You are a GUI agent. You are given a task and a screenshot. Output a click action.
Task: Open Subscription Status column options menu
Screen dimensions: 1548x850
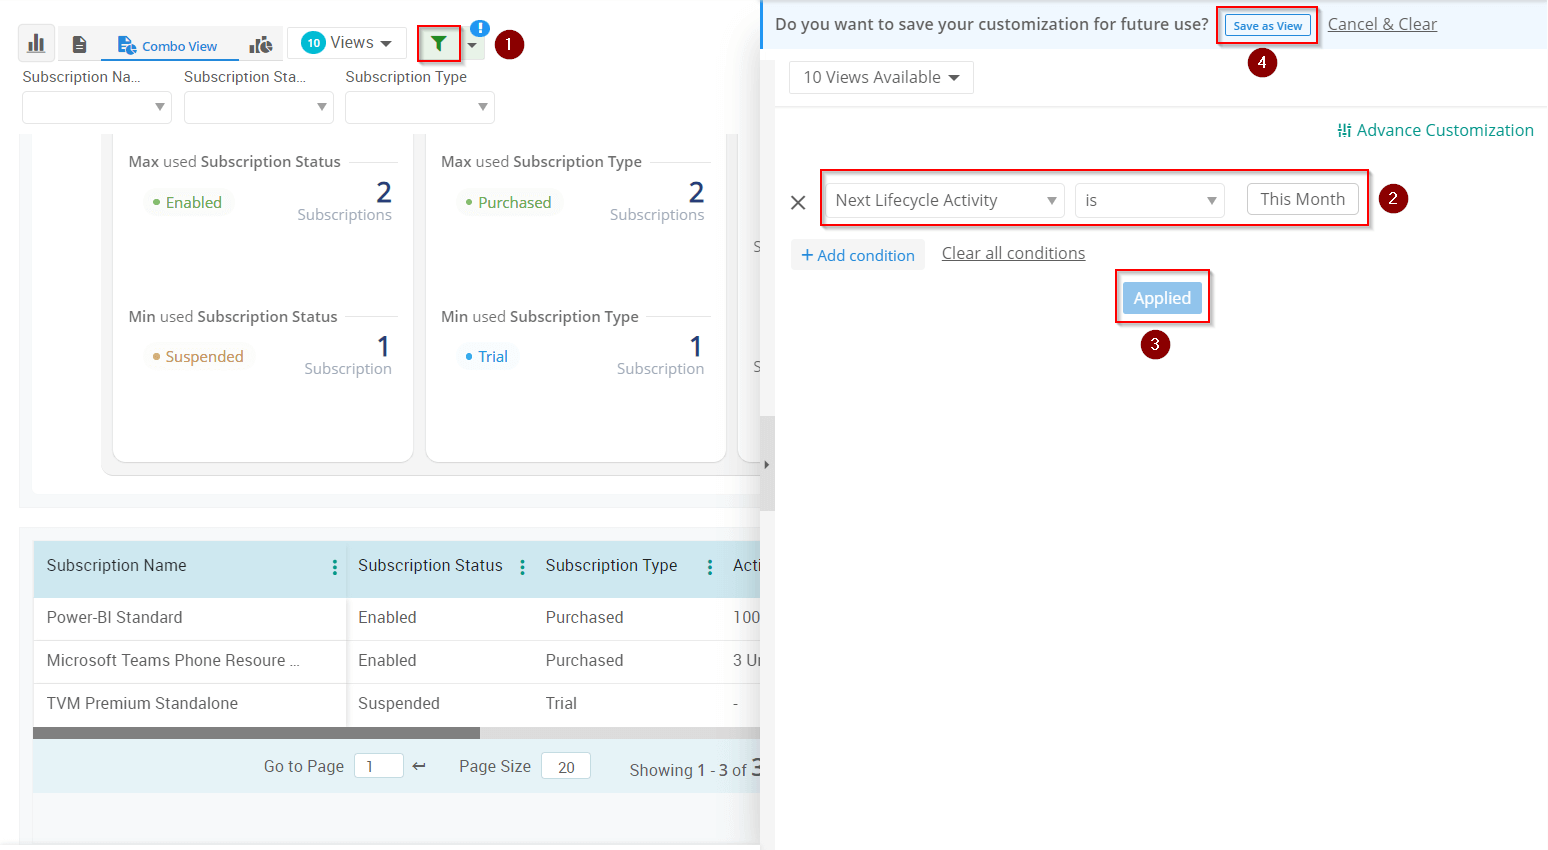[522, 567]
